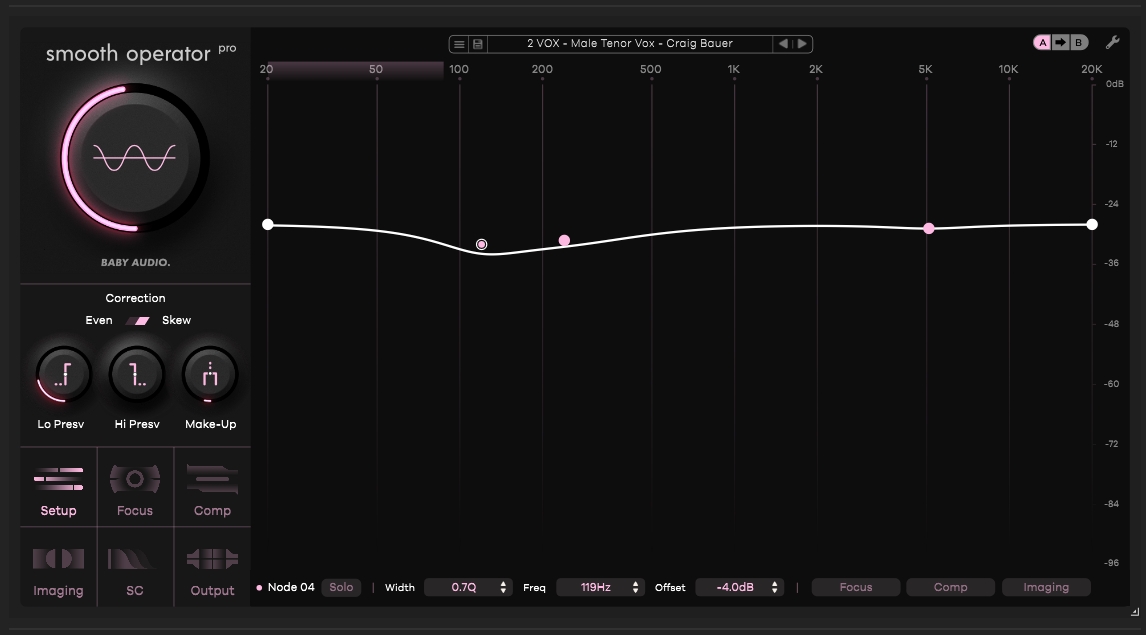The height and width of the screenshot is (635, 1146).
Task: Select the rightmost white node at 20K
Action: point(1092,224)
